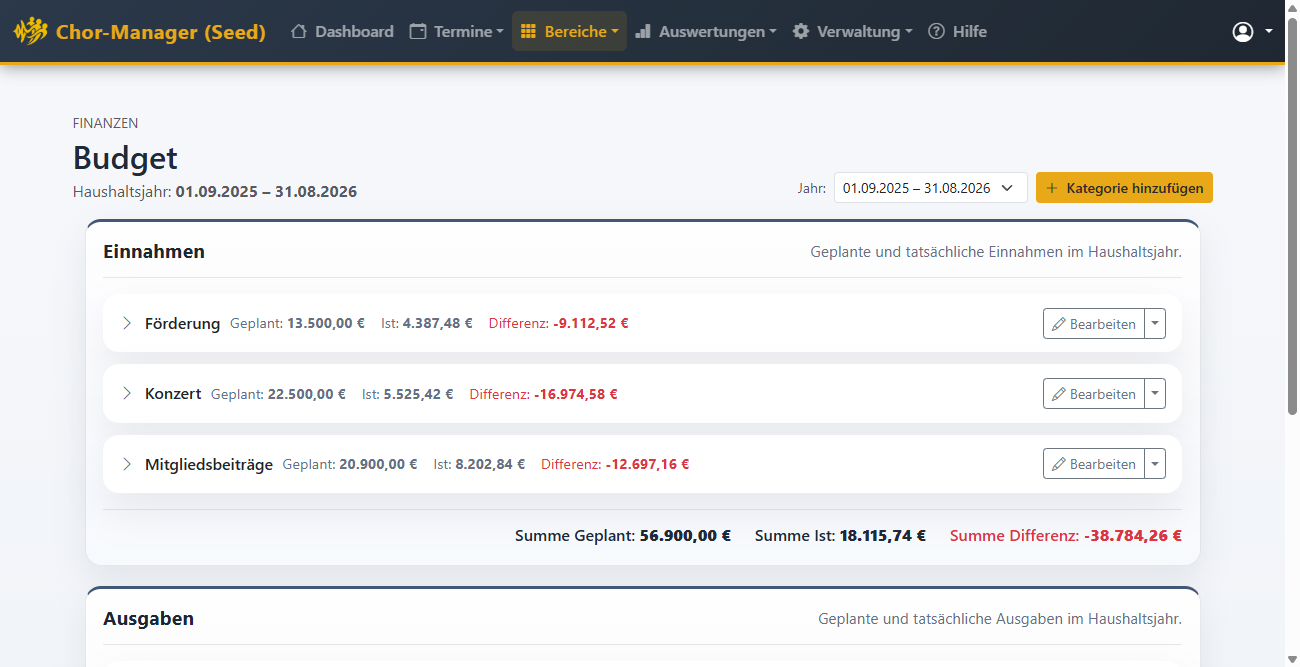Click the Budget page title
1300x667 pixels.
(125, 158)
